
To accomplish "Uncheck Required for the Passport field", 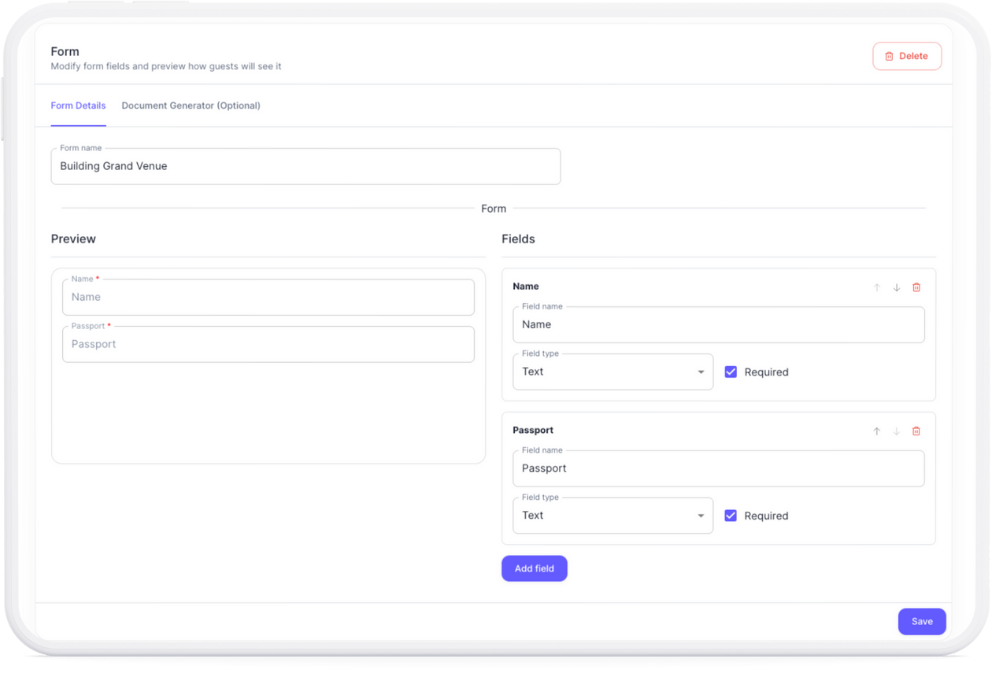I will click(x=730, y=515).
